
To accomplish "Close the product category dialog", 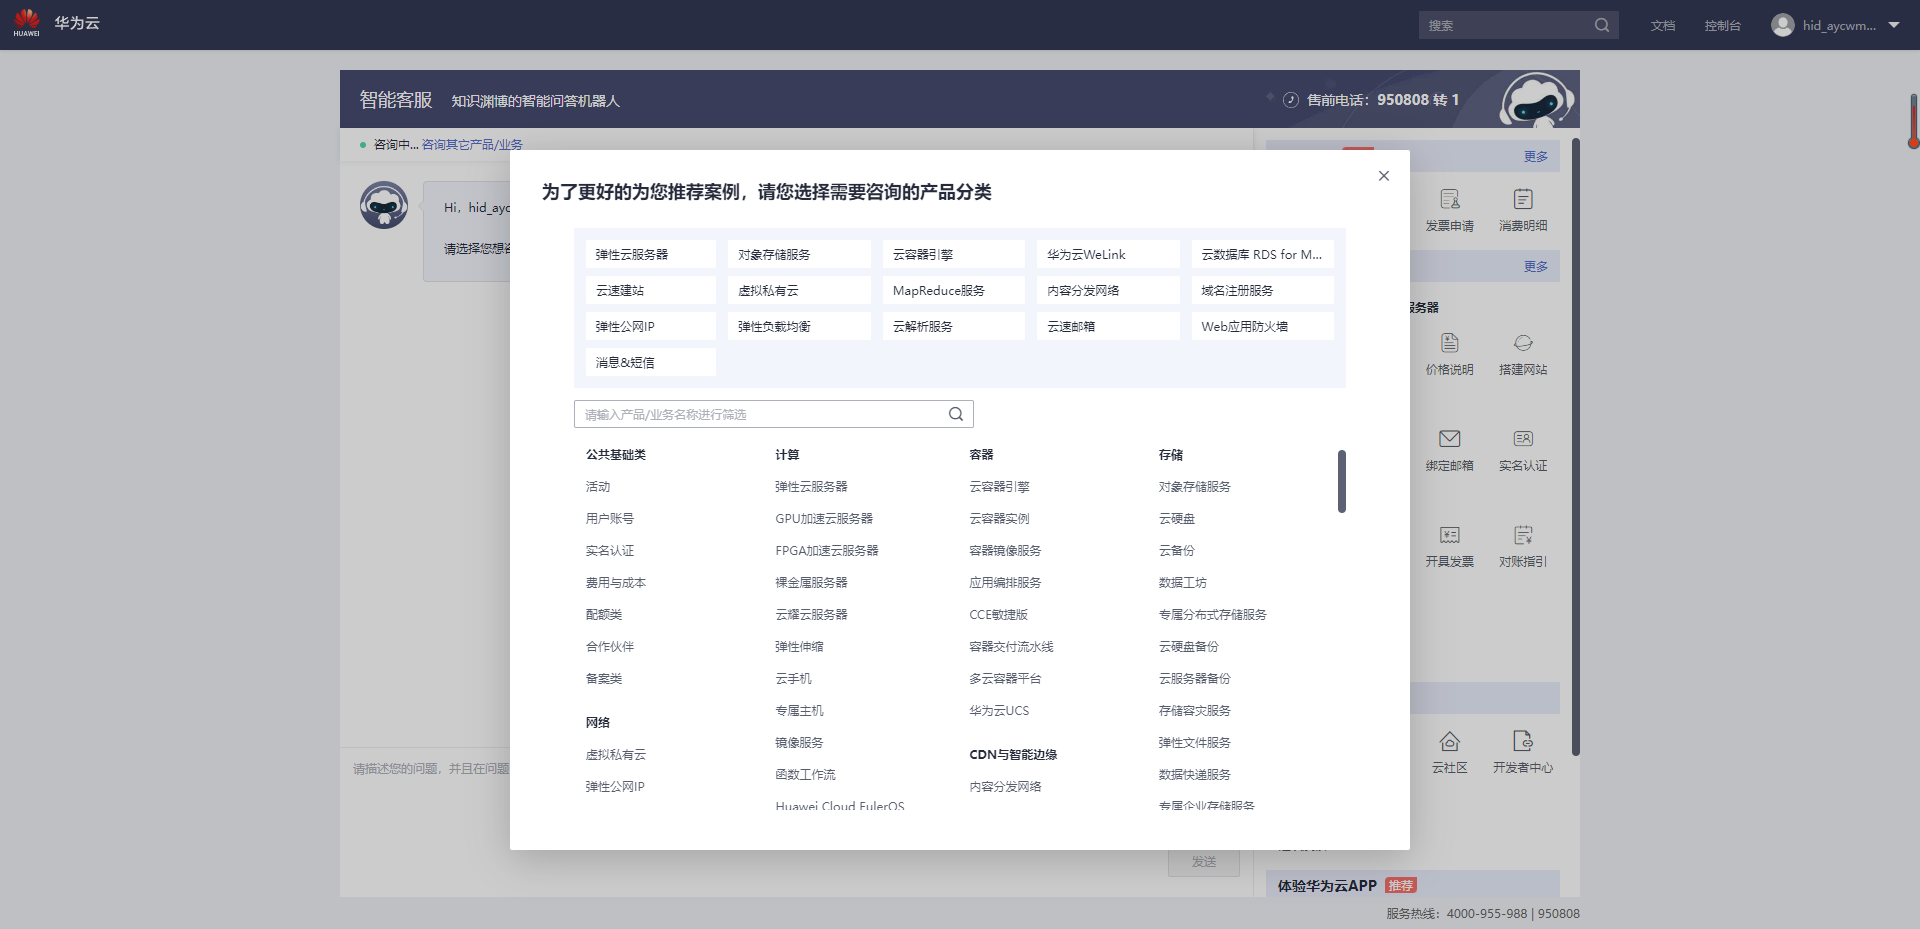I will coord(1384,175).
